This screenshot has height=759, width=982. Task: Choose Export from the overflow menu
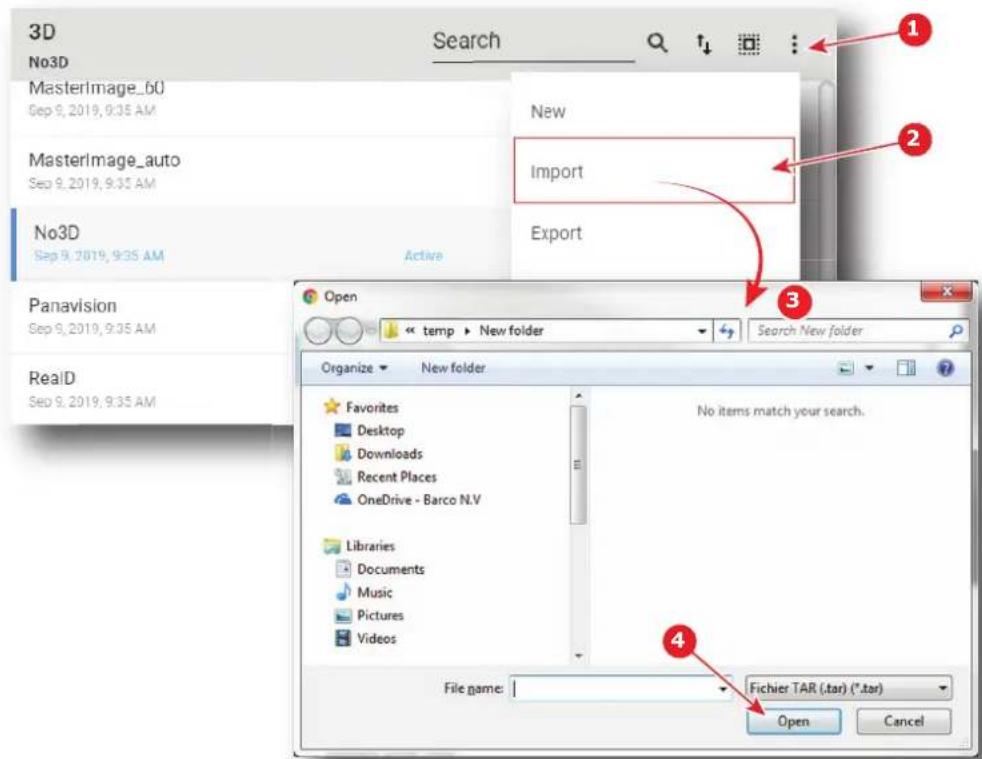coord(655,233)
